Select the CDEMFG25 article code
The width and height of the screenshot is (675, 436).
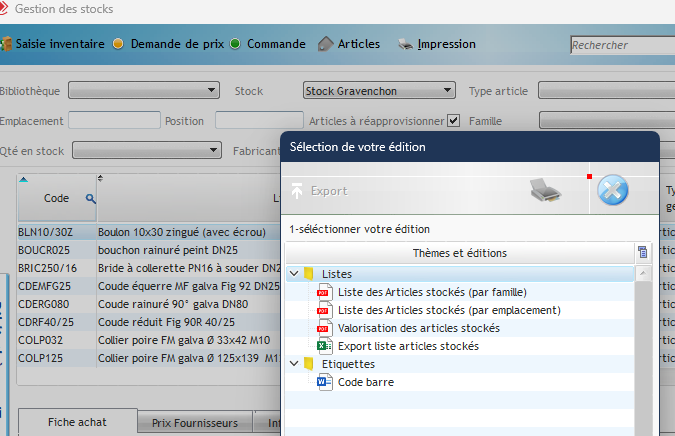44,286
